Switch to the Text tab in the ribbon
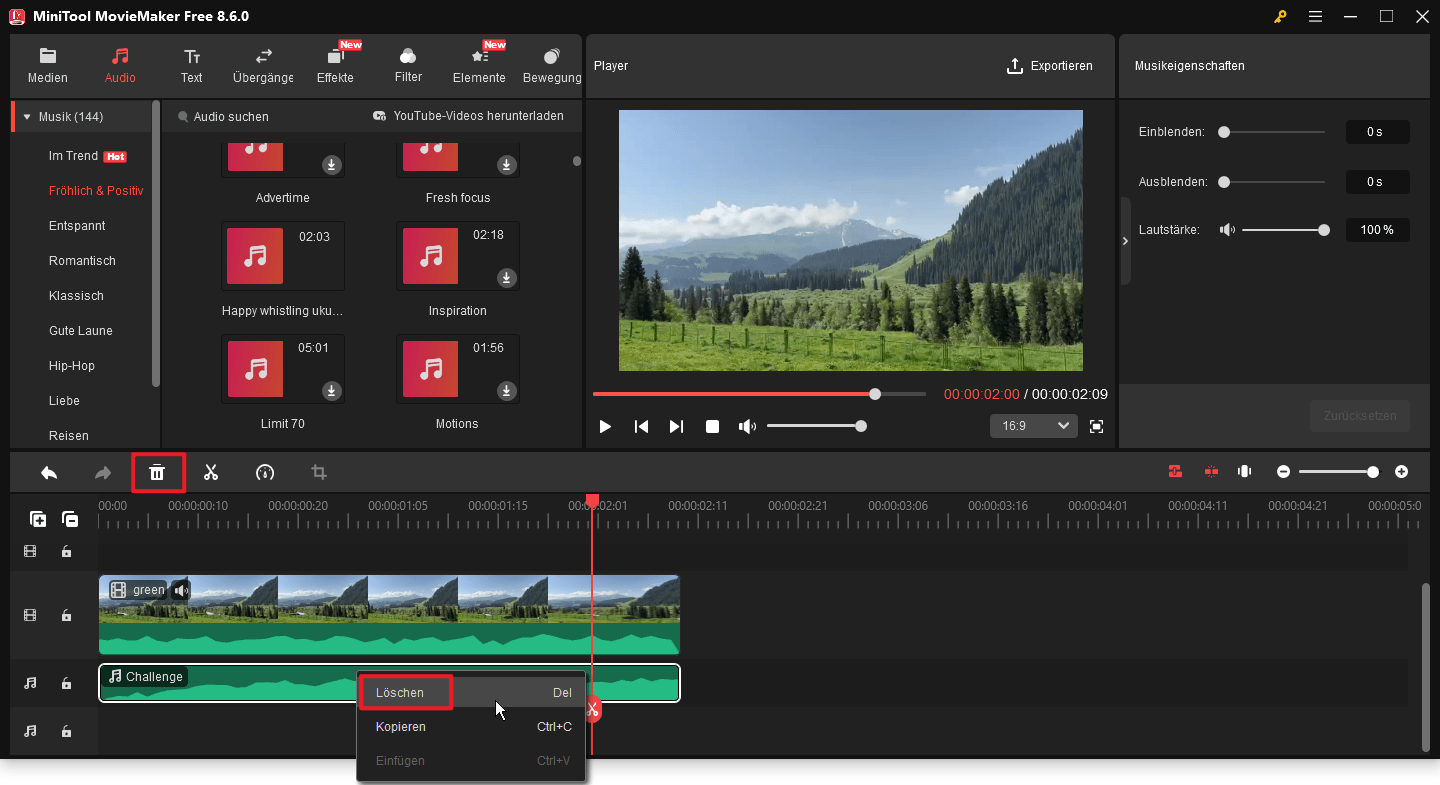Screen dimensions: 1440x785 click(x=191, y=65)
